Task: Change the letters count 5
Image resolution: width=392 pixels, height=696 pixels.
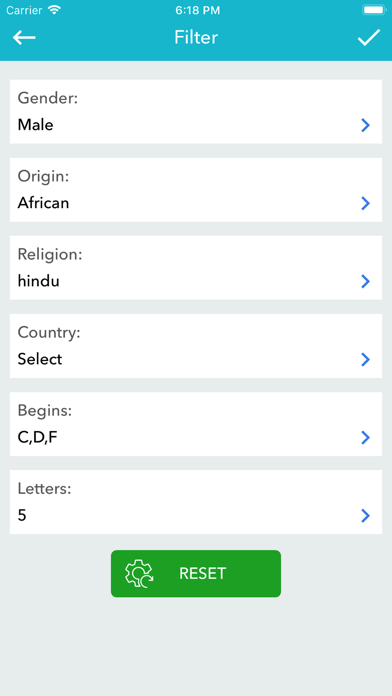Action: click(22, 515)
